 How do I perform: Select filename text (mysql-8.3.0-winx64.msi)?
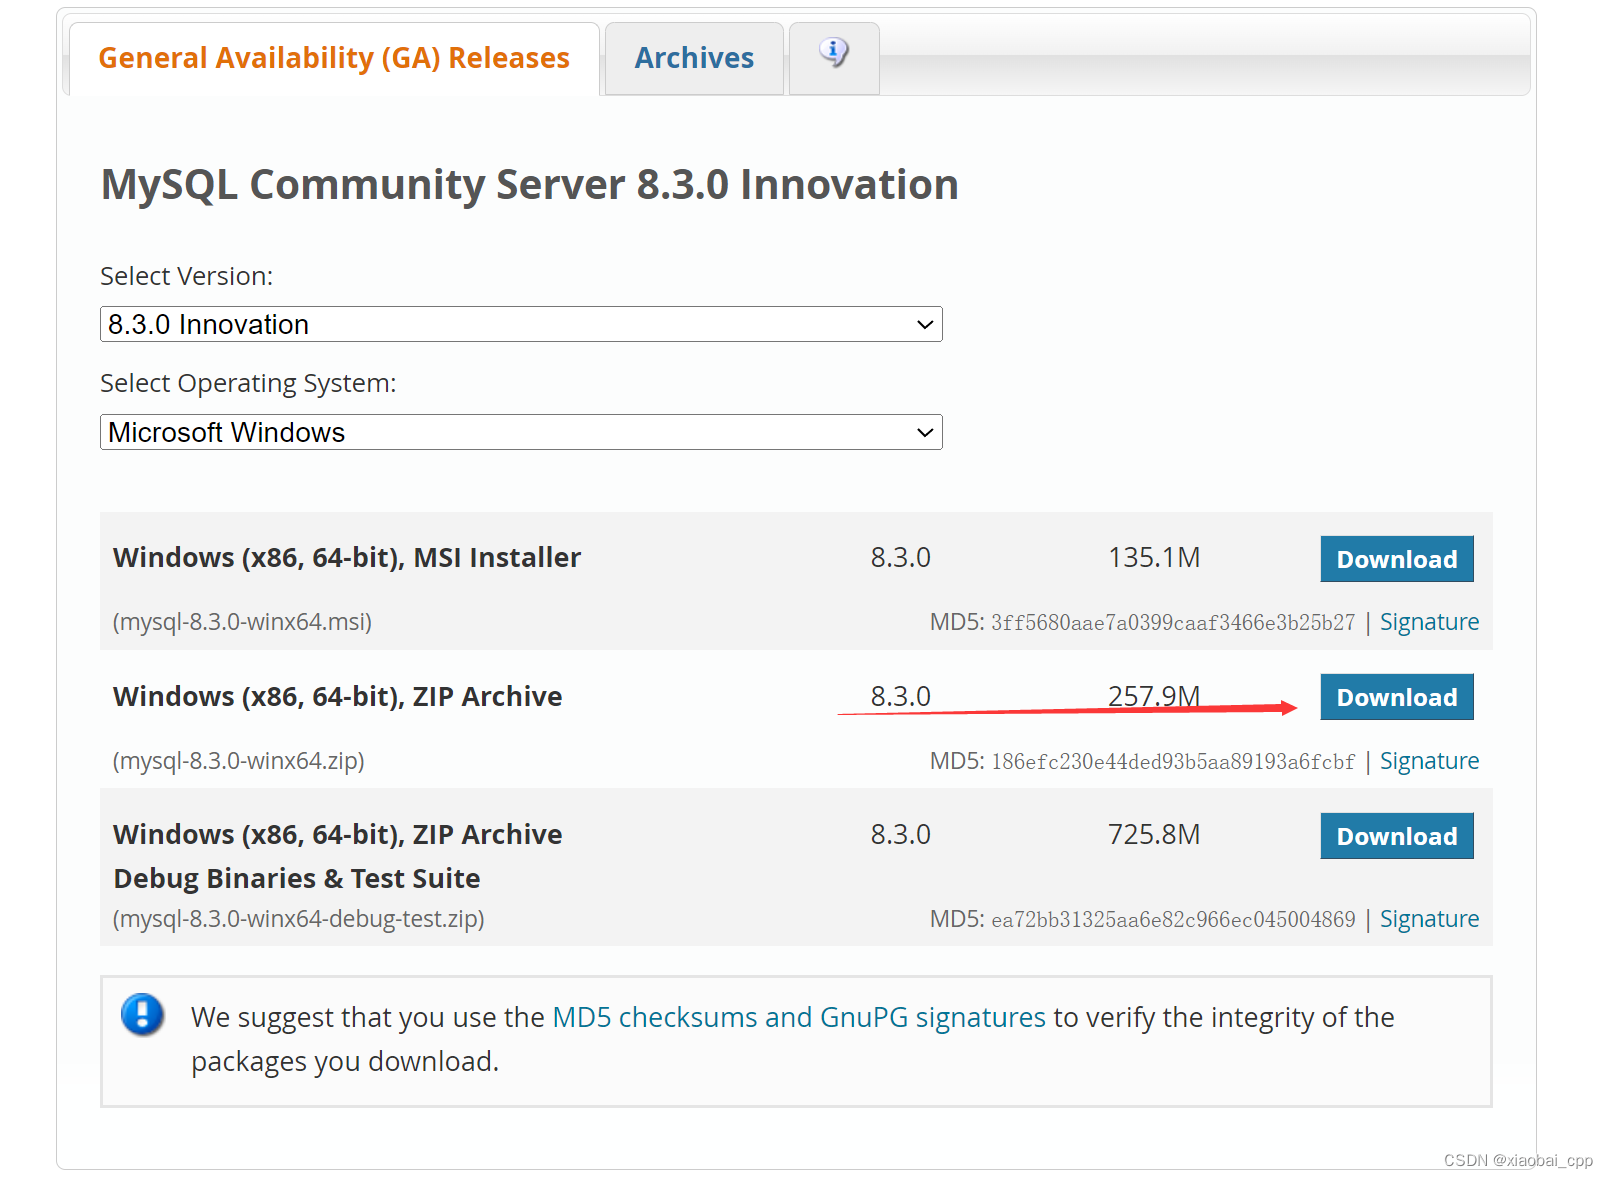[242, 622]
